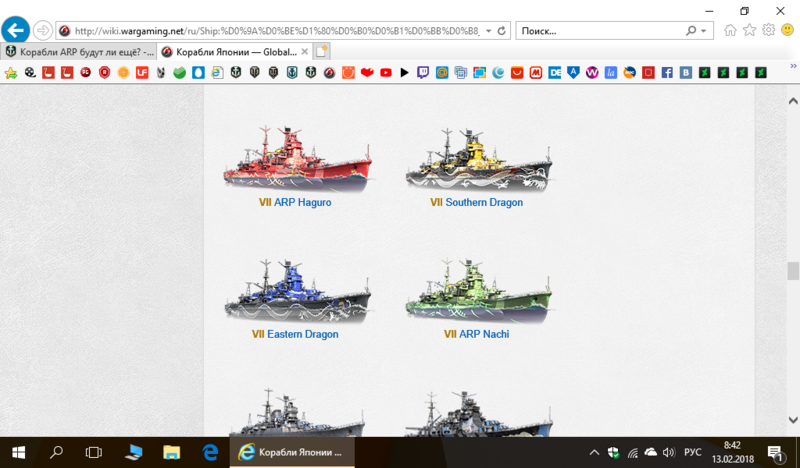This screenshot has width=800, height=468.
Task: Open the red M bookmark
Action: click(536, 73)
